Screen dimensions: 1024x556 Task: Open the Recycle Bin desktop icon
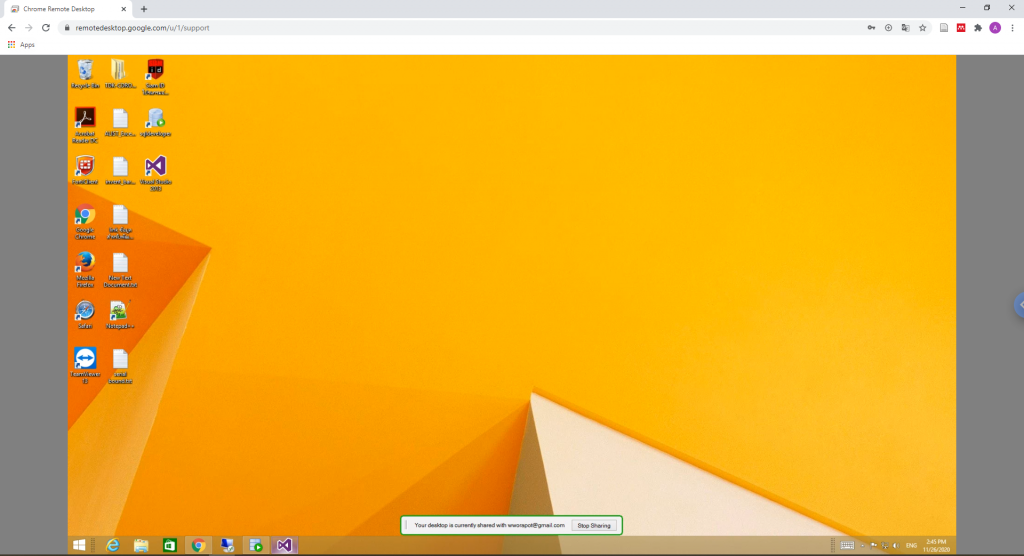85,71
